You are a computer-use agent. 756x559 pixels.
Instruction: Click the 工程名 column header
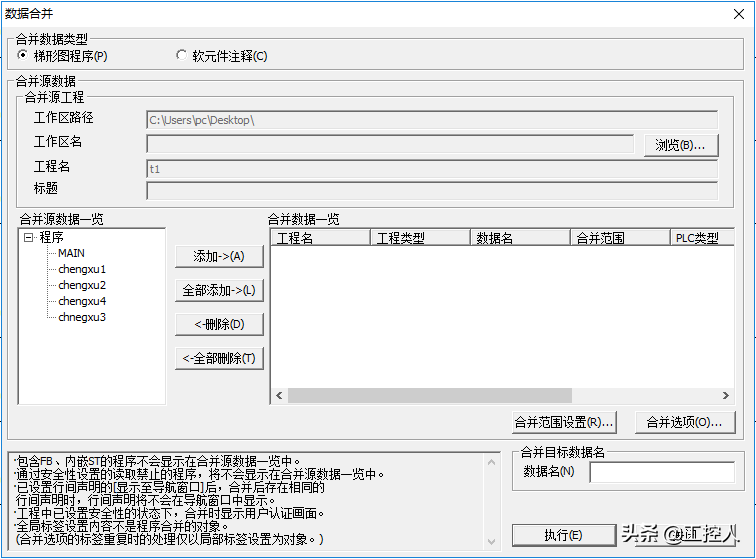[x=321, y=238]
